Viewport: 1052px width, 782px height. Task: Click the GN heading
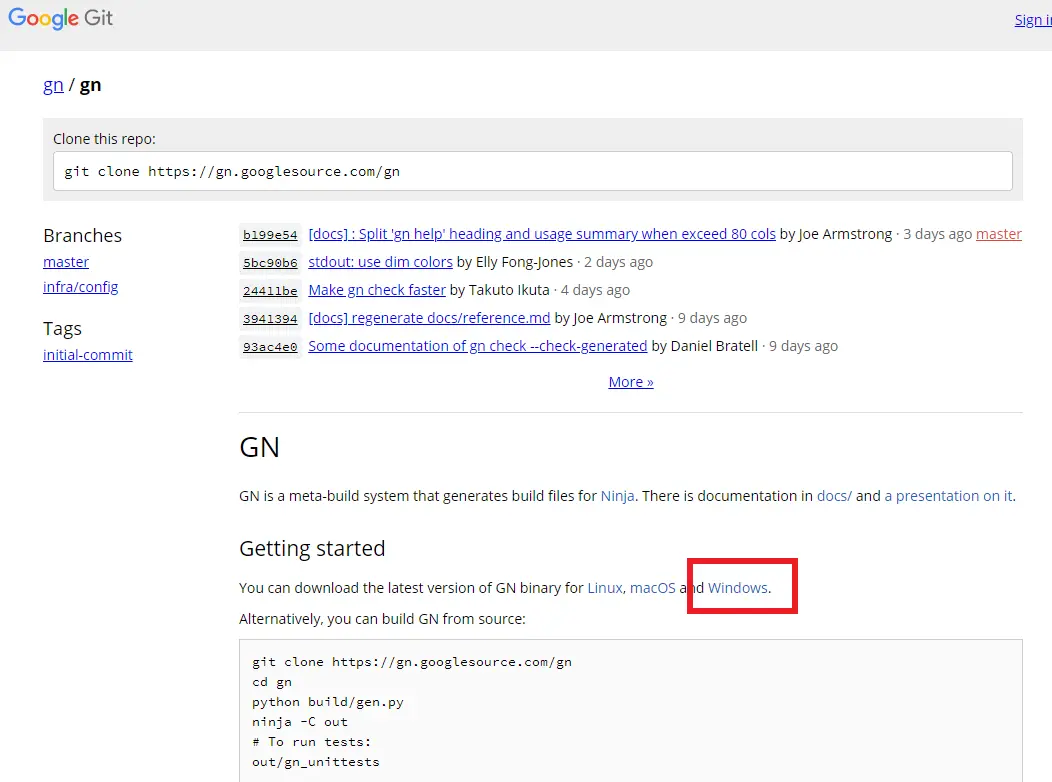[260, 447]
